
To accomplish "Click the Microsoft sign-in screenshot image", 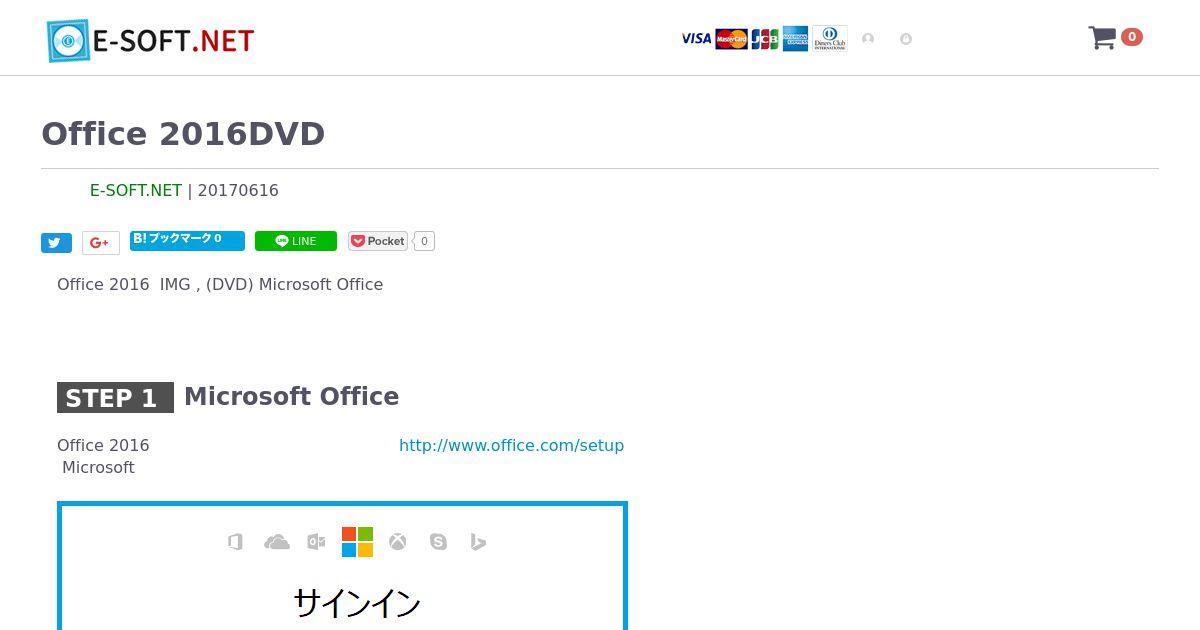I will (342, 566).
